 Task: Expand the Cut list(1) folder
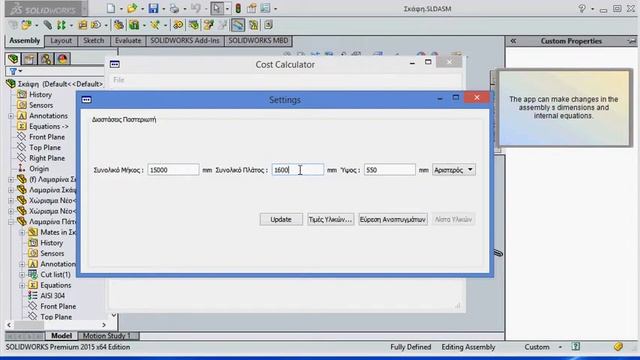[22, 275]
